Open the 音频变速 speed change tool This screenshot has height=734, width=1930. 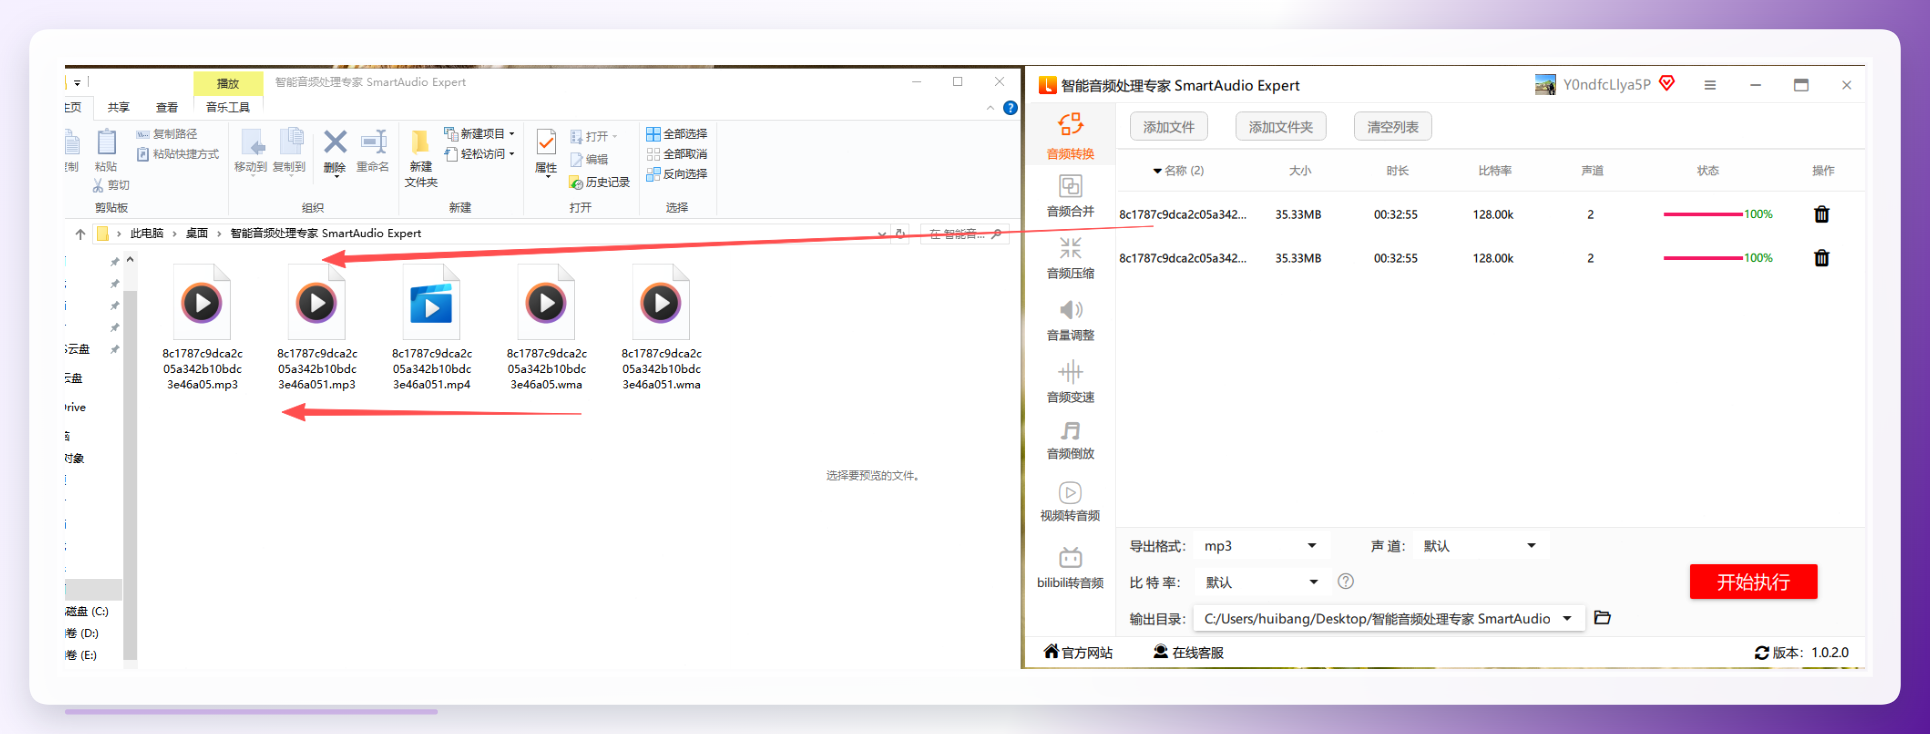1070,381
